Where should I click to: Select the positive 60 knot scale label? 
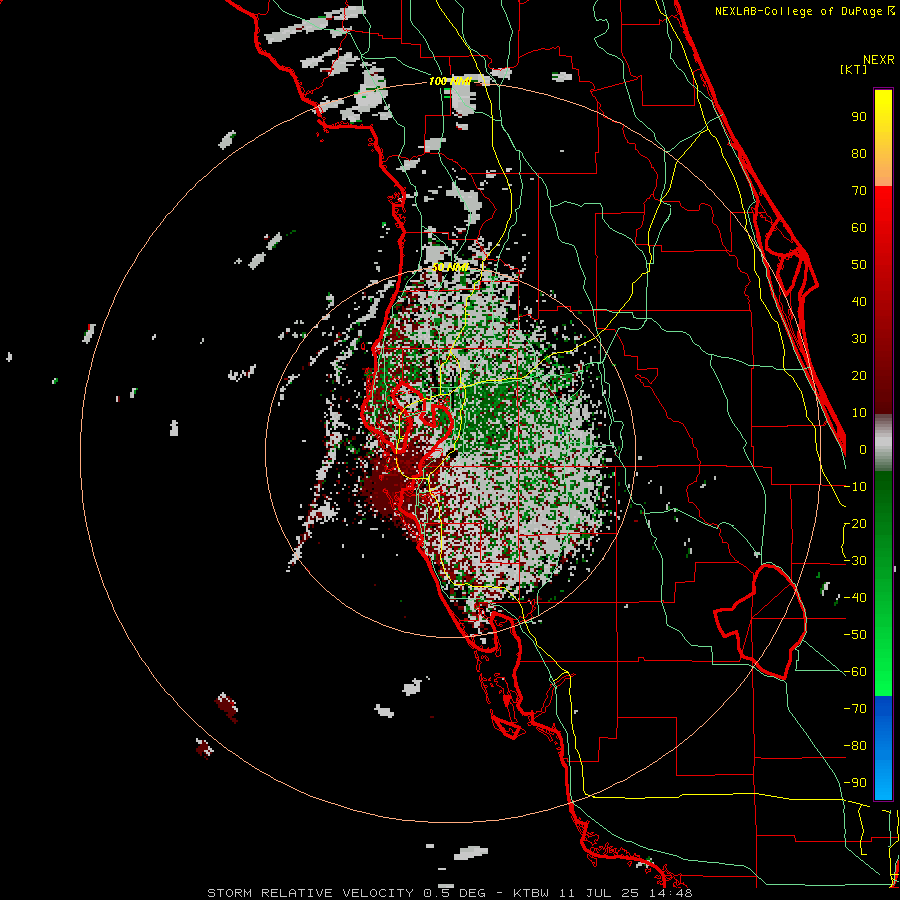tap(859, 227)
